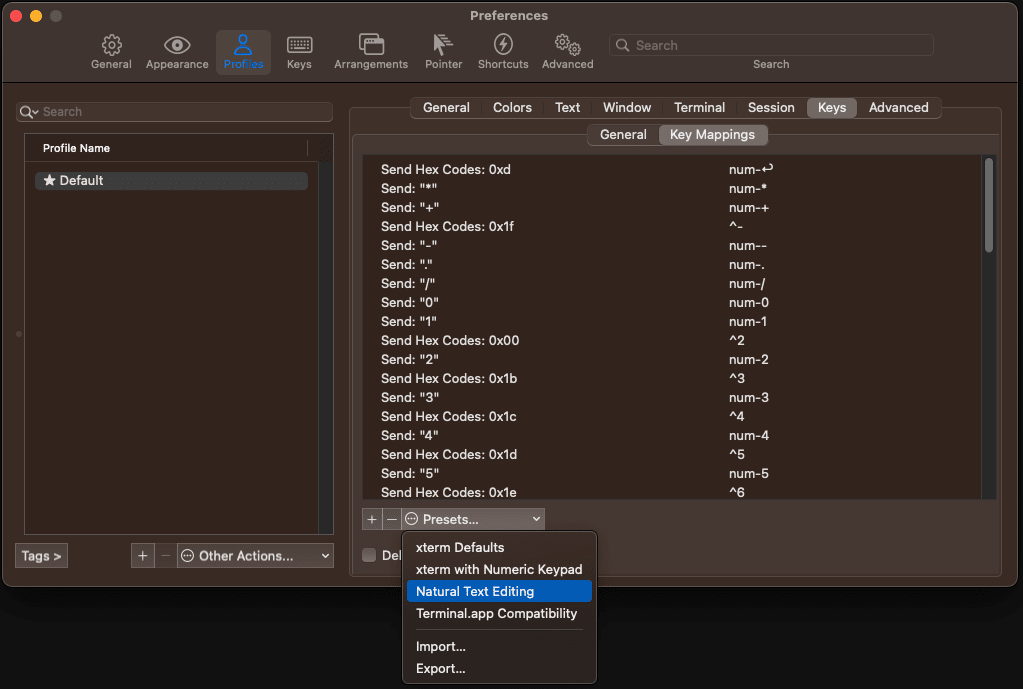Click the Preferences search field
The height and width of the screenshot is (689, 1023).
click(x=771, y=45)
